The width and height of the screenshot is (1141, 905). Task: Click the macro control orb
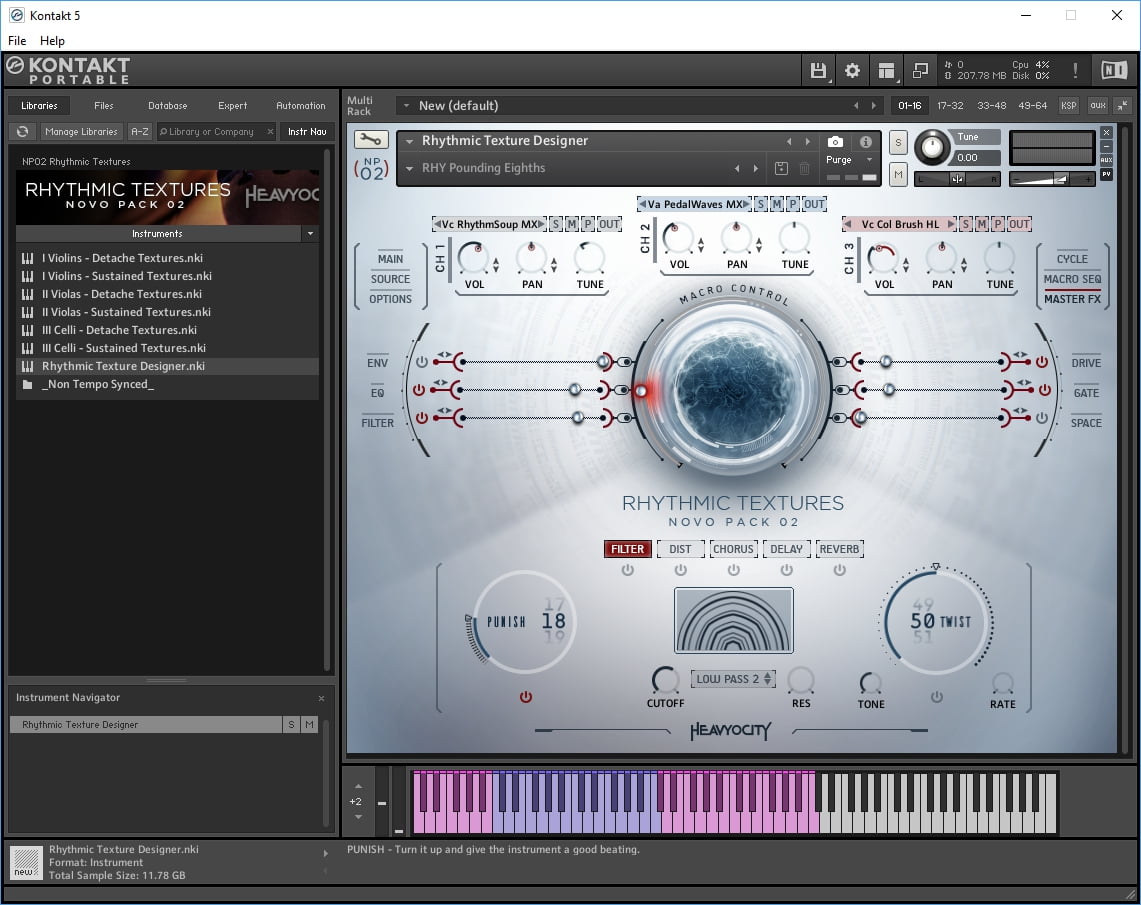(734, 390)
